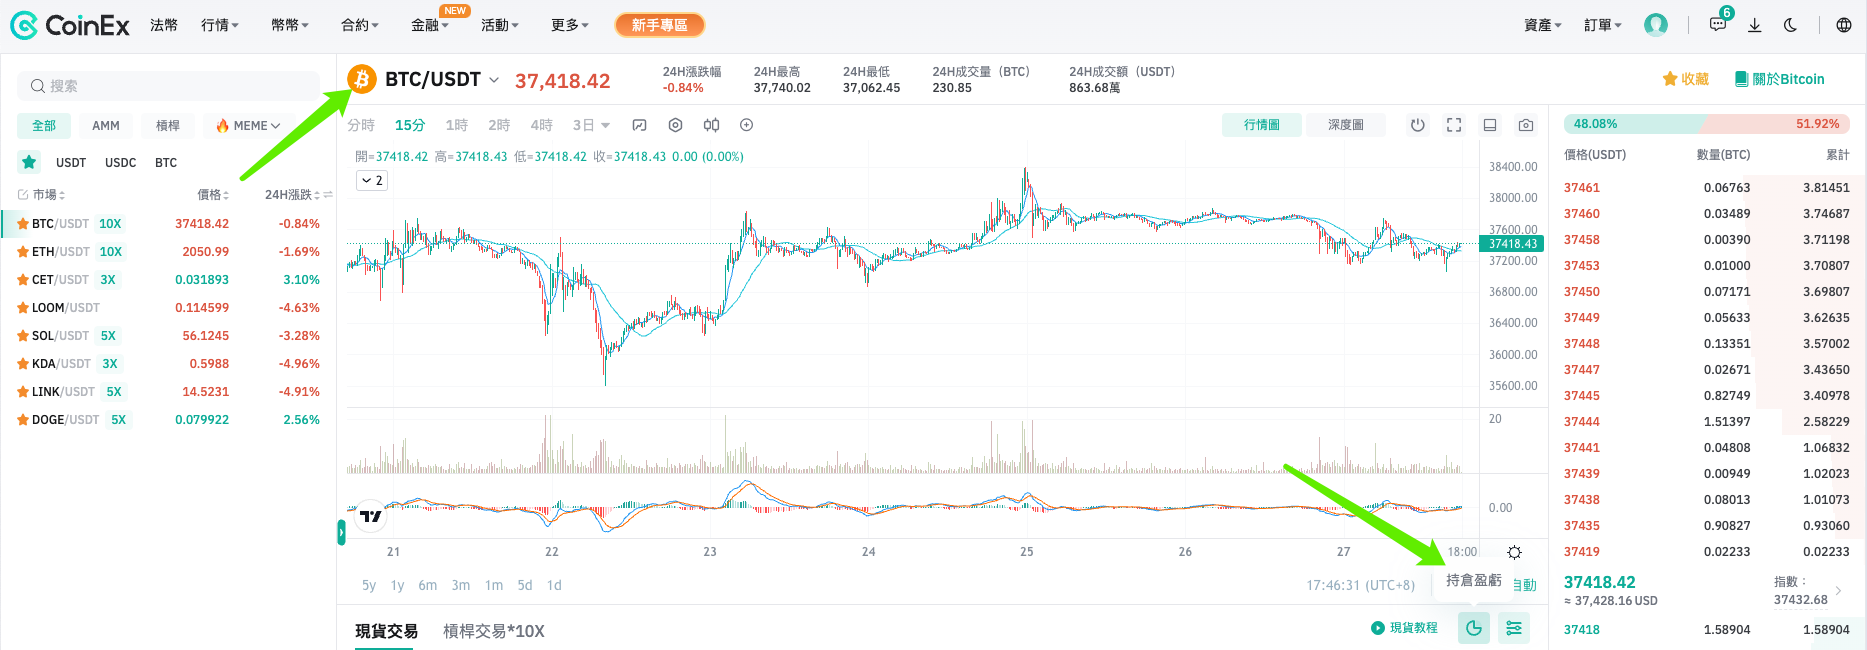This screenshot has width=1867, height=650.
Task: Open 關於Bitcoin info link
Action: (1780, 79)
